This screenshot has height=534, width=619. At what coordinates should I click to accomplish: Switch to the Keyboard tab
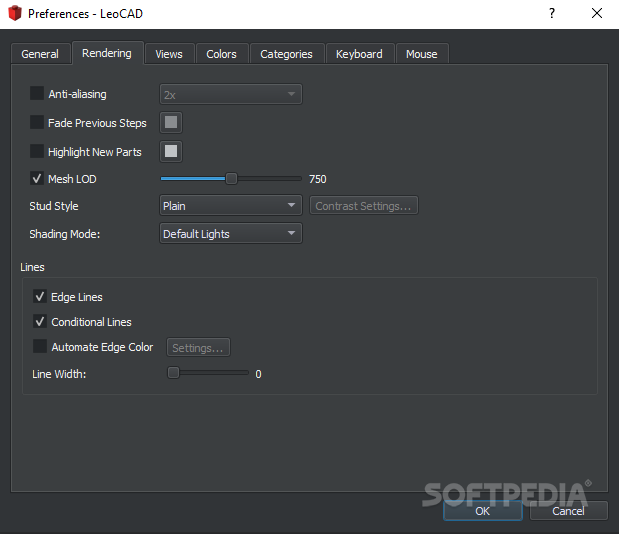coord(359,54)
